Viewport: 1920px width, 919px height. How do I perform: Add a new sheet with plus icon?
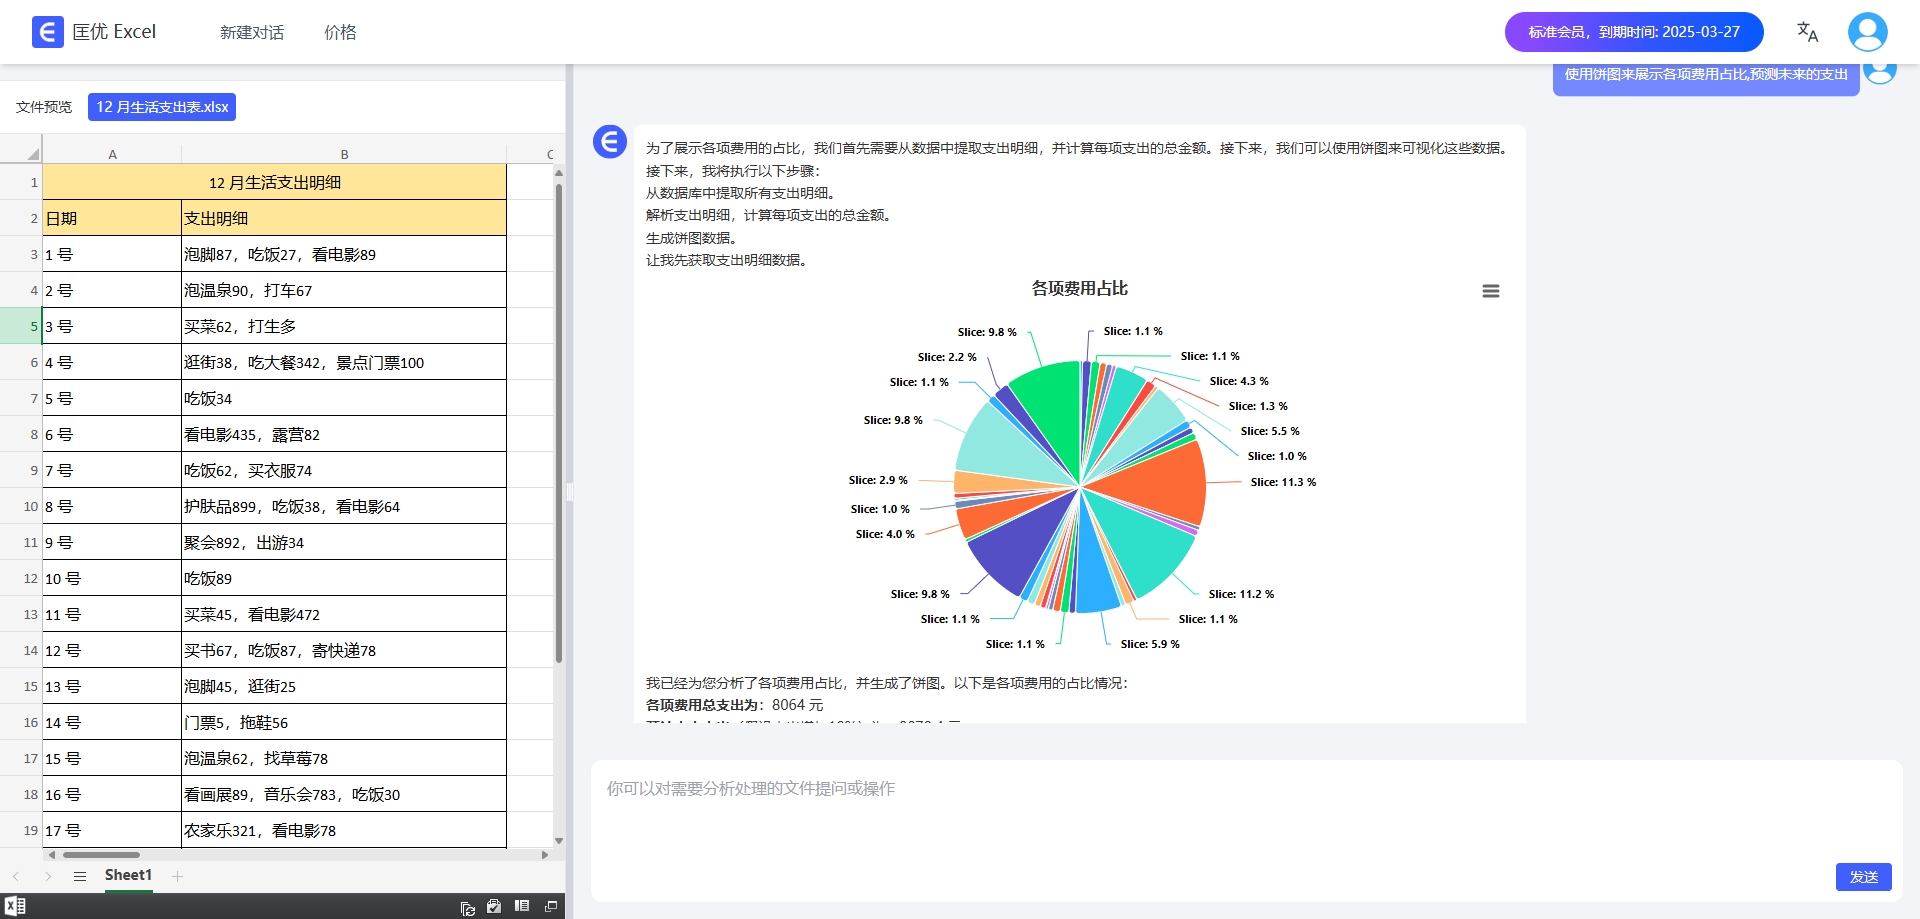pos(178,876)
